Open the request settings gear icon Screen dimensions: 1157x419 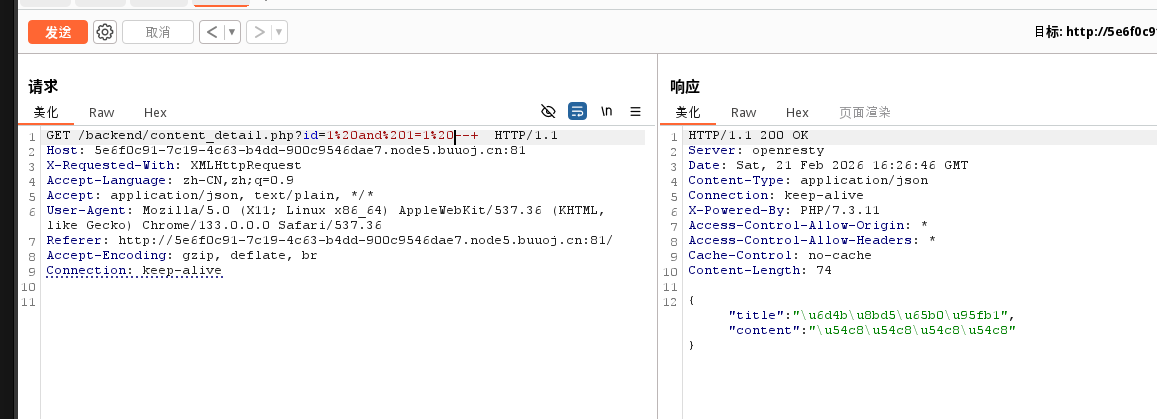tap(106, 32)
